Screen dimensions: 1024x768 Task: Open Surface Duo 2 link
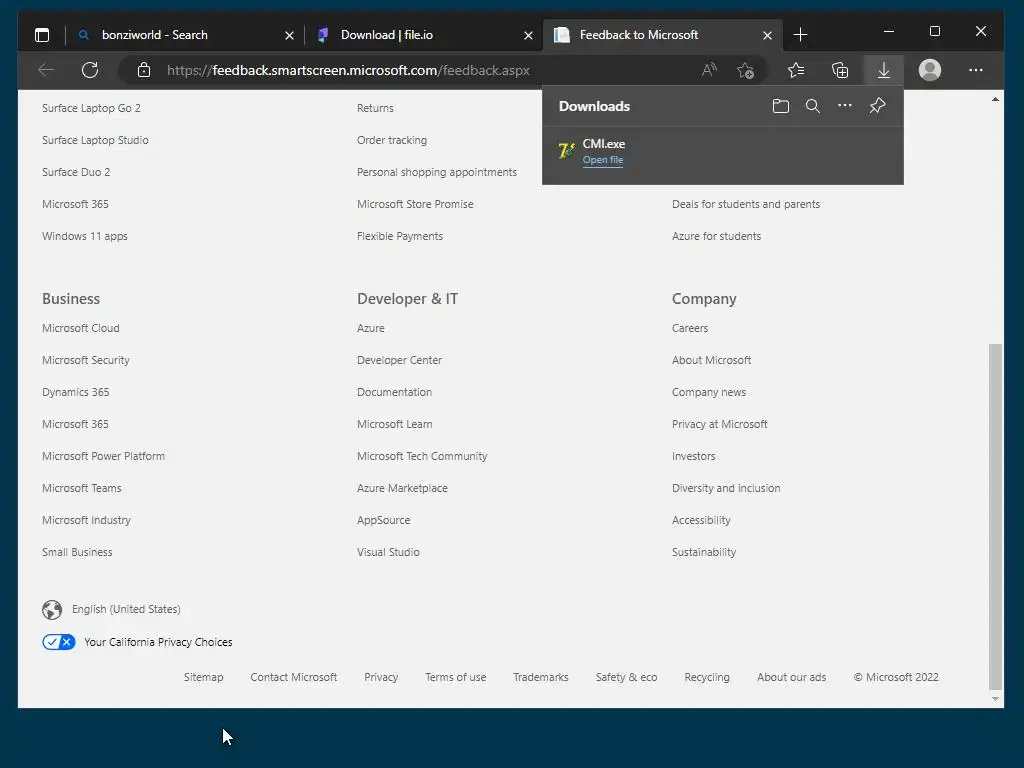click(76, 172)
